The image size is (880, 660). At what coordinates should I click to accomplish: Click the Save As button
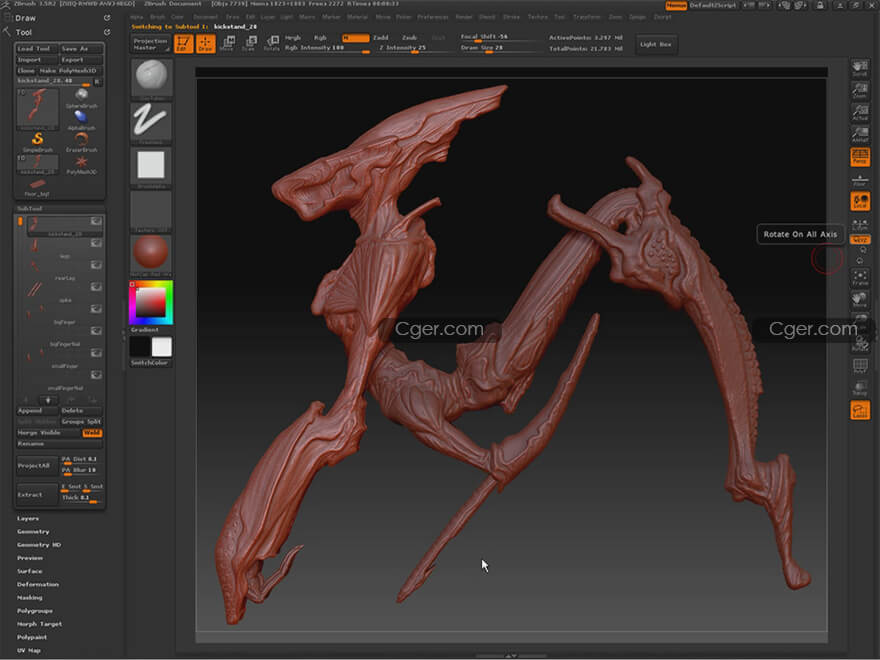(82, 49)
